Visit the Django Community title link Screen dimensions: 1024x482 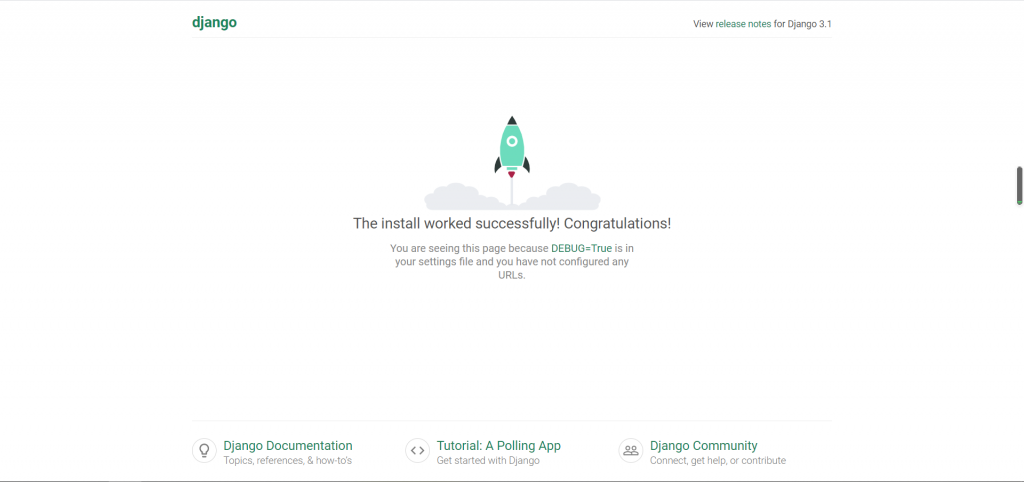point(703,445)
